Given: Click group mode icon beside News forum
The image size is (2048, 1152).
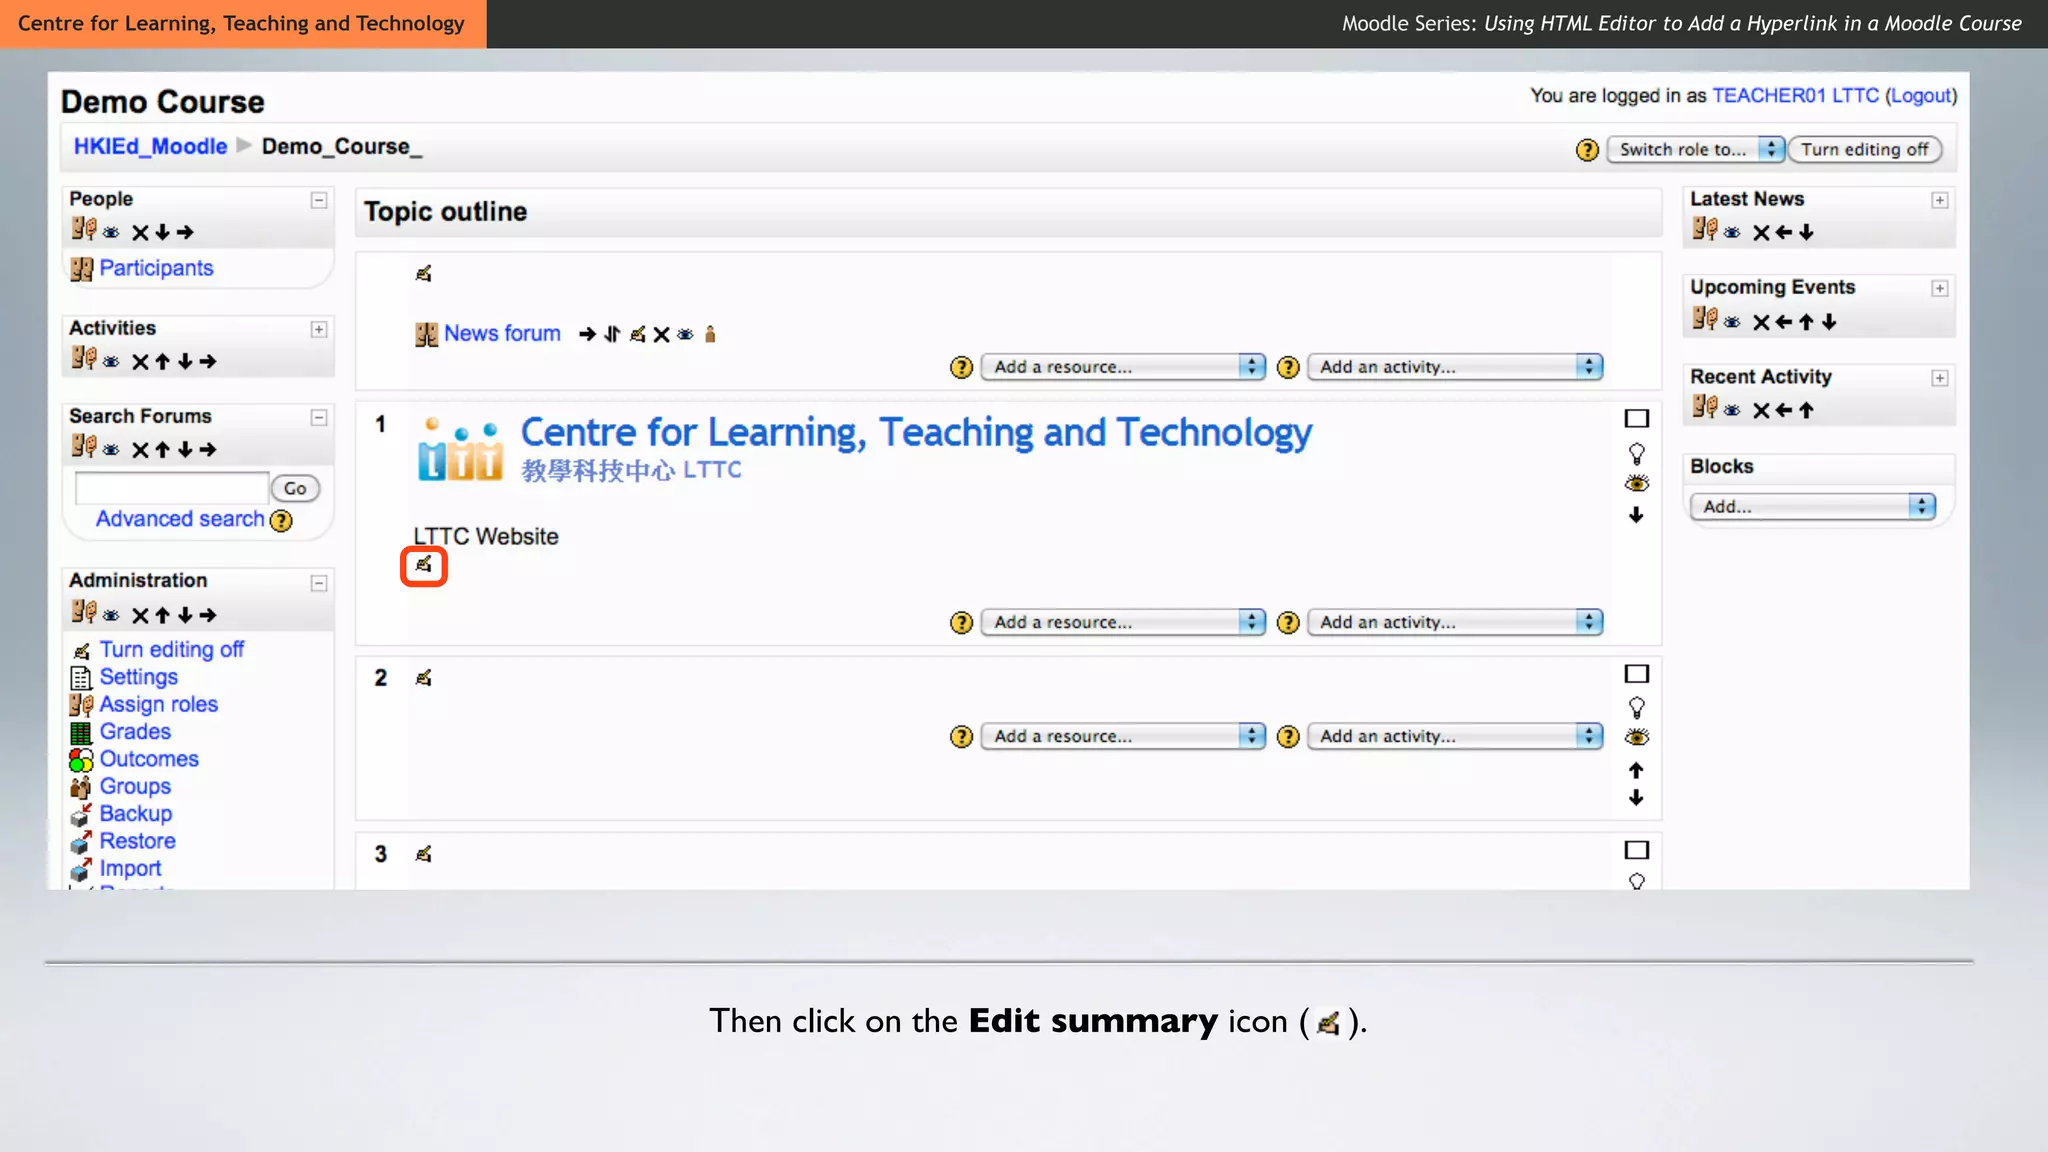Looking at the screenshot, I should tap(710, 334).
